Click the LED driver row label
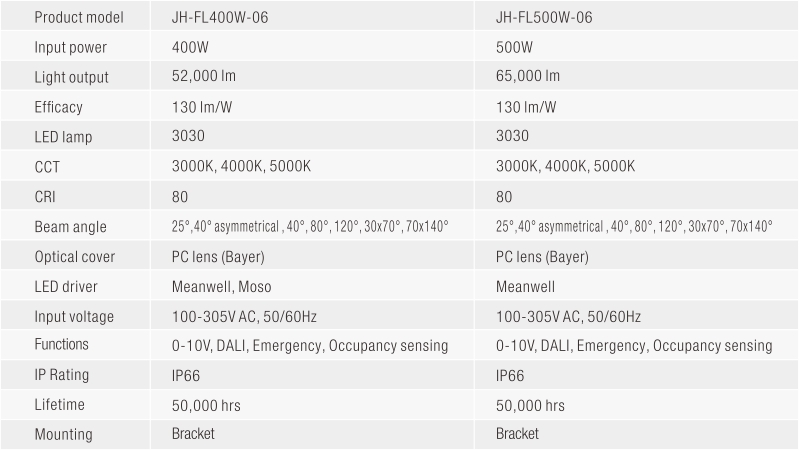799x450 pixels. click(67, 287)
